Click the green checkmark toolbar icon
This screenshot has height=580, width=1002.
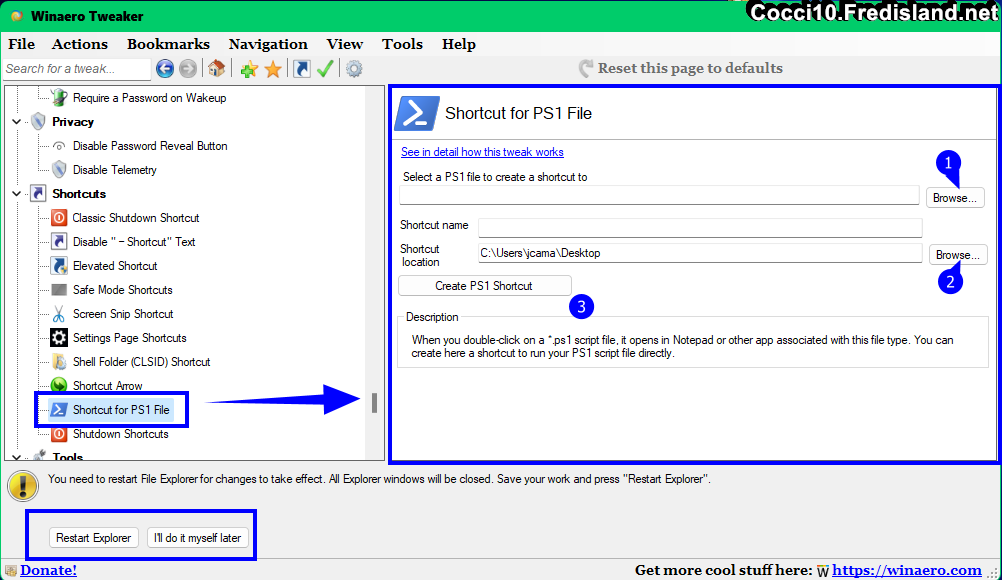pyautogui.click(x=325, y=68)
